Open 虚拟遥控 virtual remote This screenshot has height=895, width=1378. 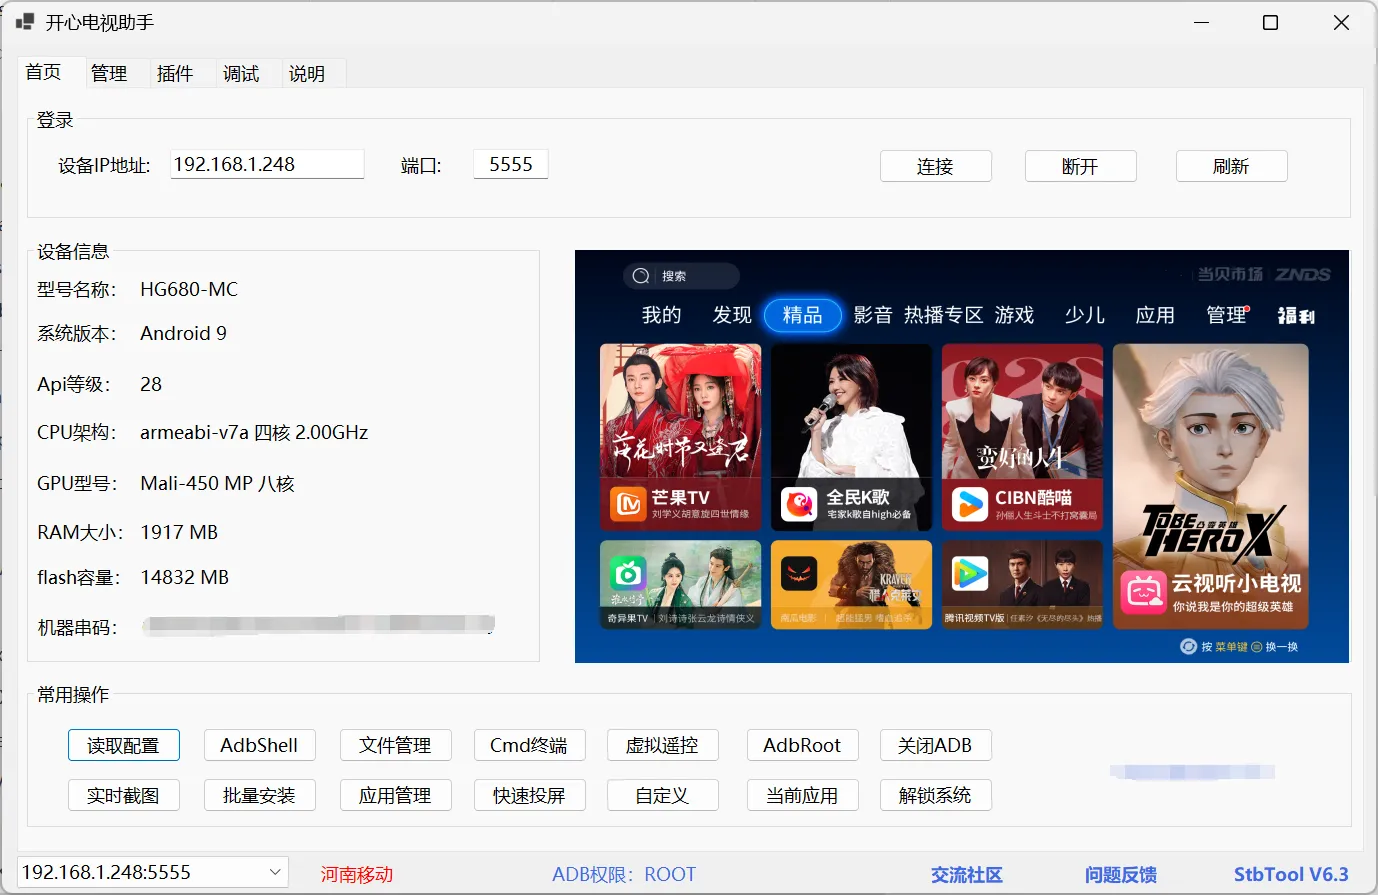[x=661, y=745]
